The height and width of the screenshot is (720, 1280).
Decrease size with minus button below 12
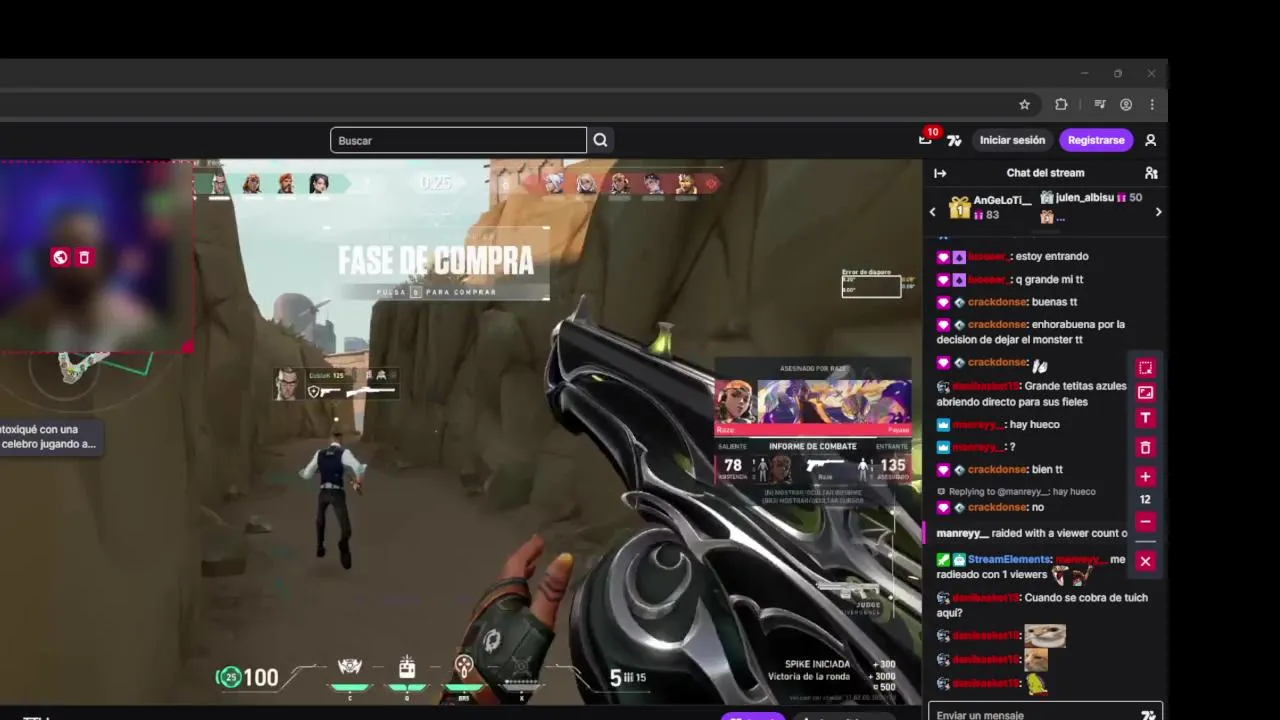(1145, 521)
